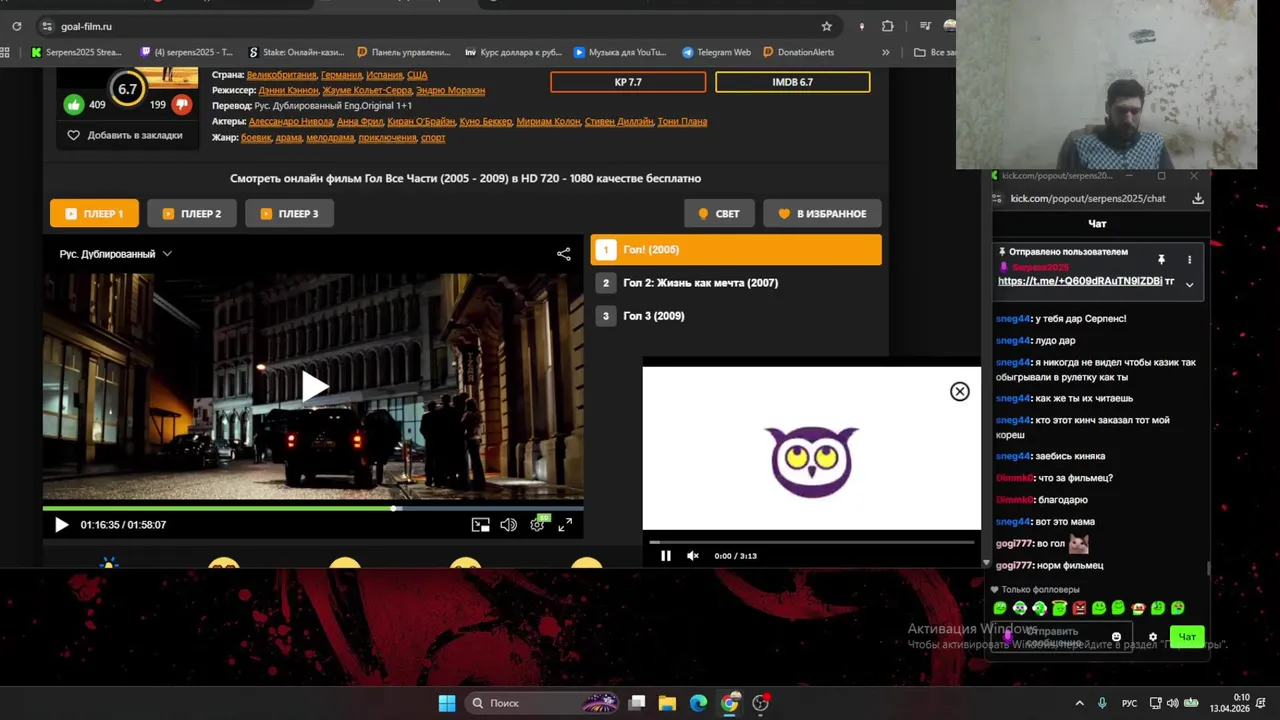Image resolution: width=1280 pixels, height=720 pixels.
Task: Unmute the owl ad video
Action: click(x=693, y=556)
